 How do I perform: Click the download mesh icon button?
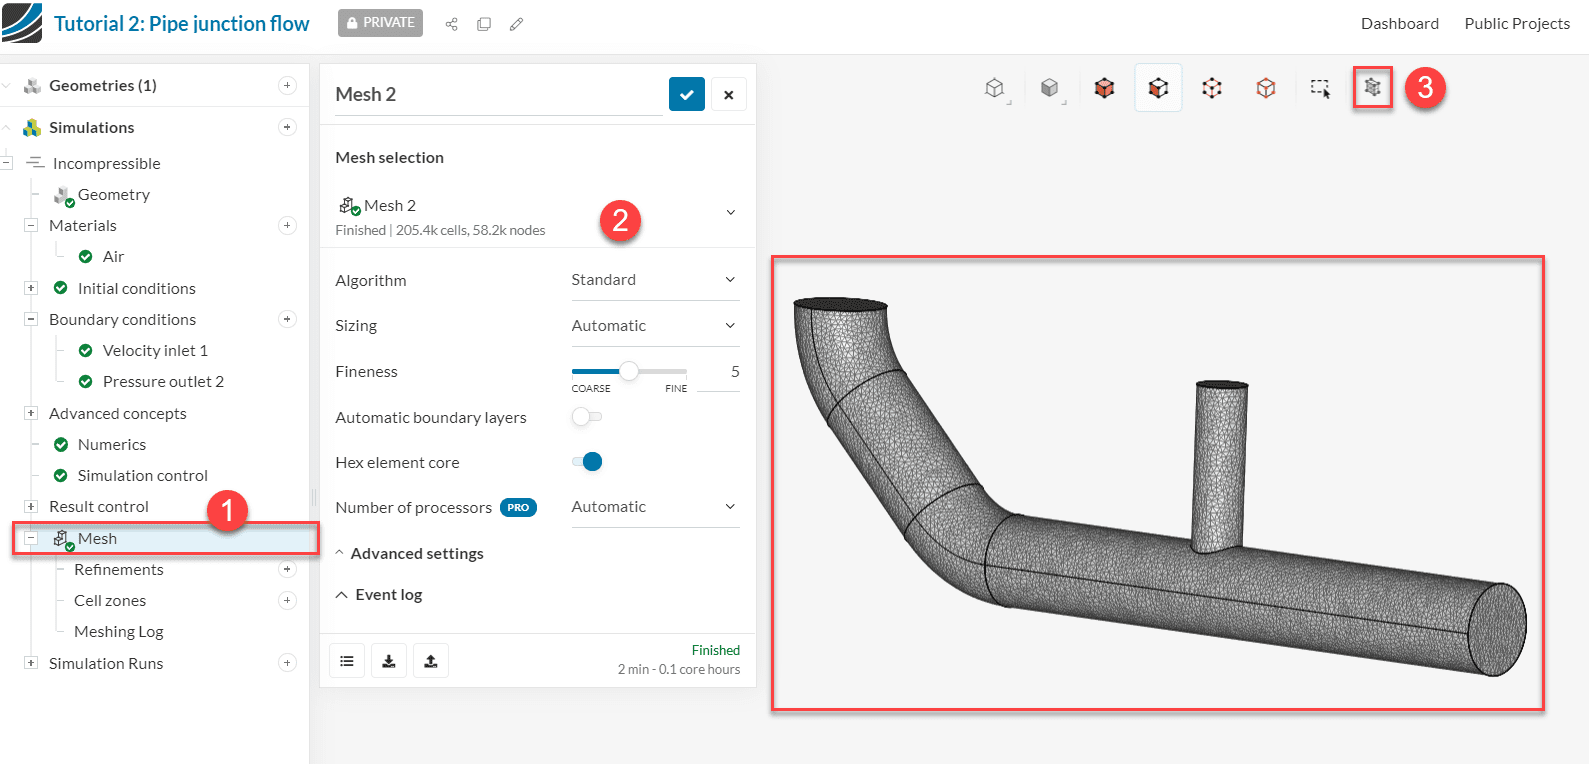point(389,661)
